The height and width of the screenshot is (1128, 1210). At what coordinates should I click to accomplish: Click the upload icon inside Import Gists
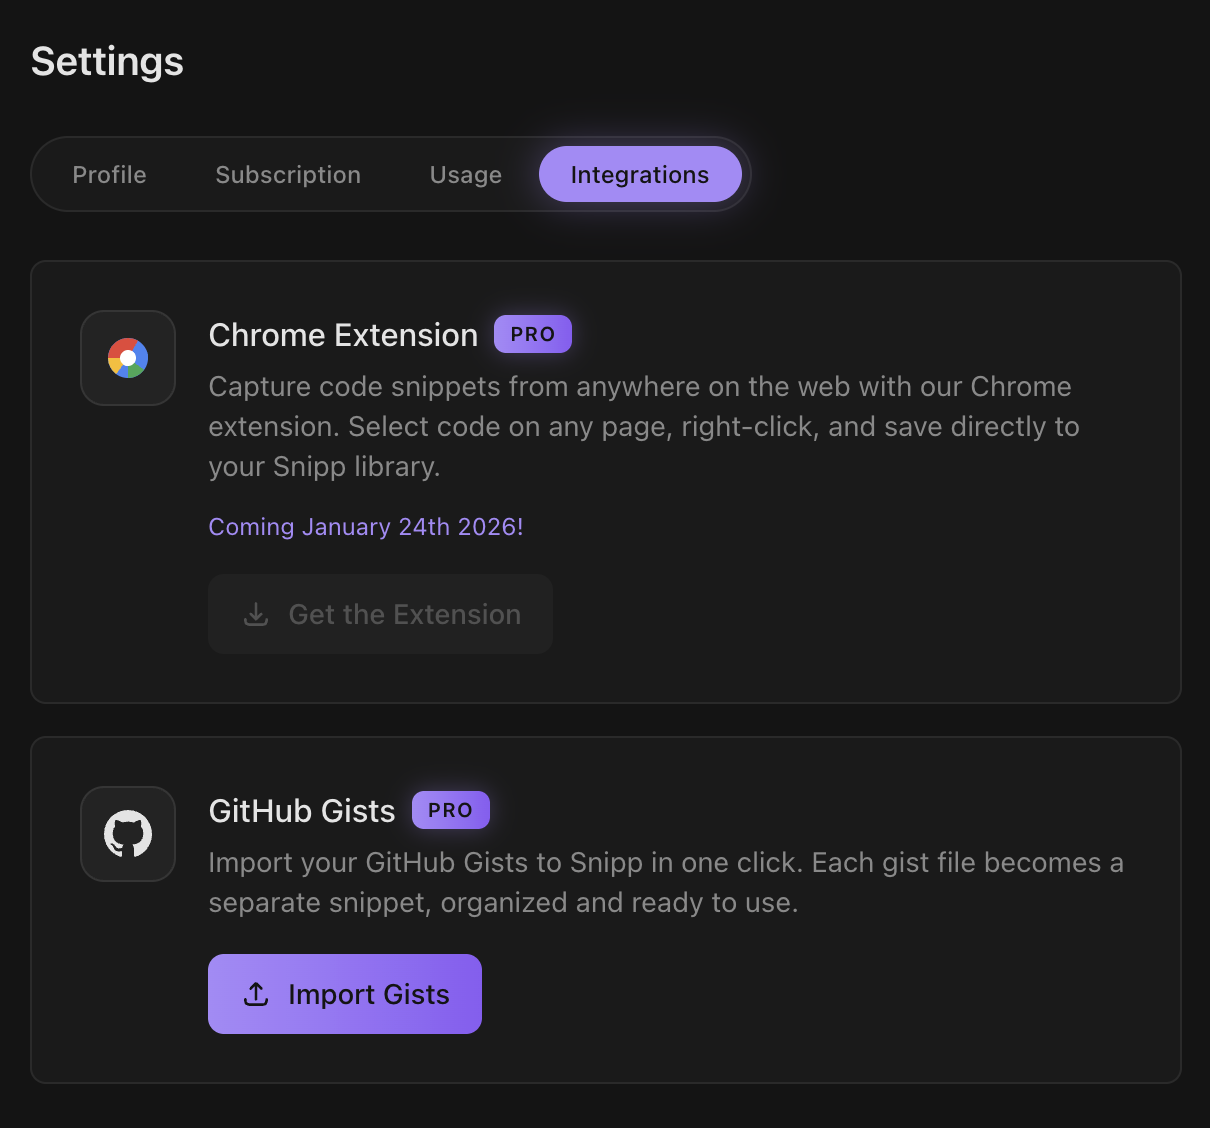[x=256, y=994]
